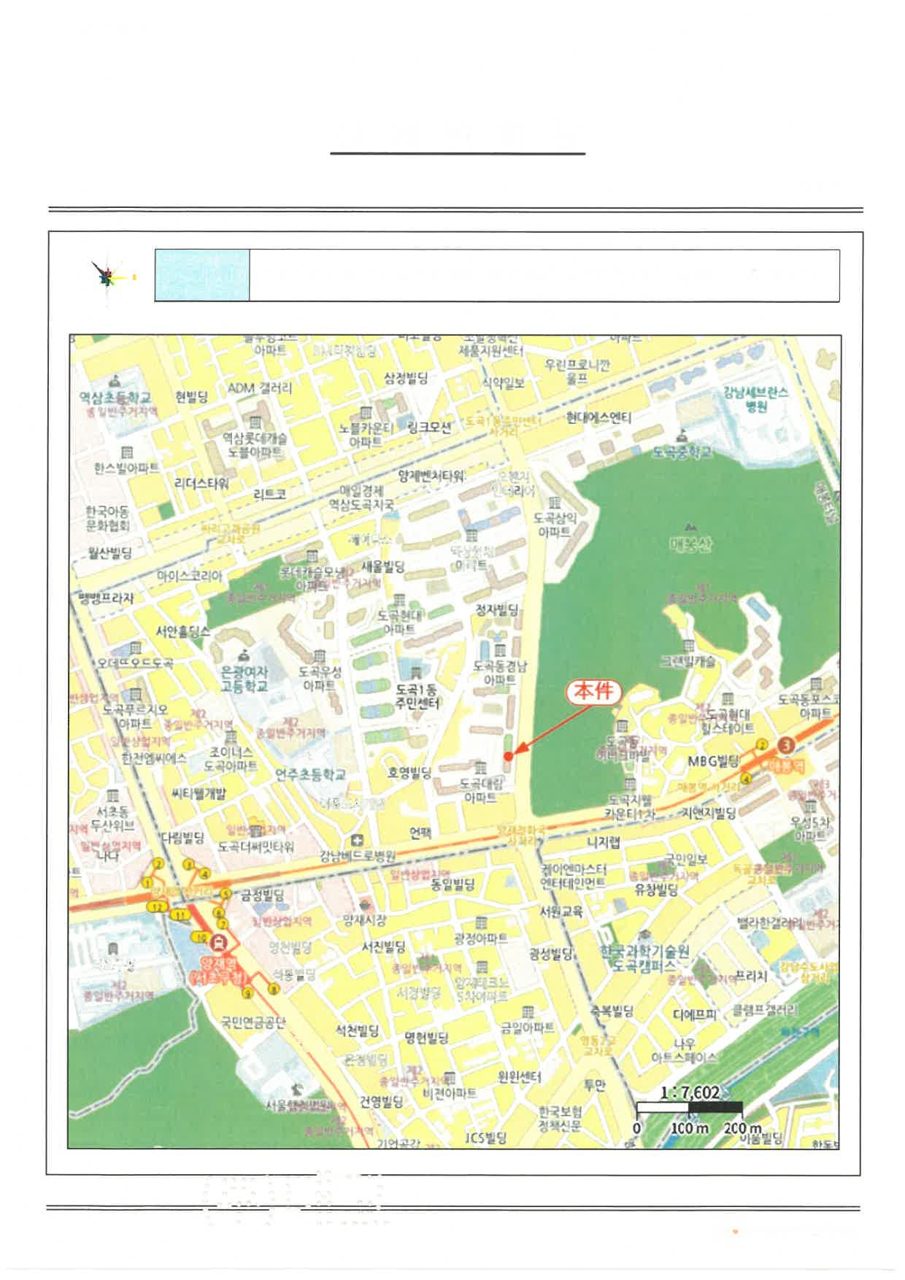The height and width of the screenshot is (1280, 905).
Task: Click the building icon above 광성아파트
Action: pos(481,922)
